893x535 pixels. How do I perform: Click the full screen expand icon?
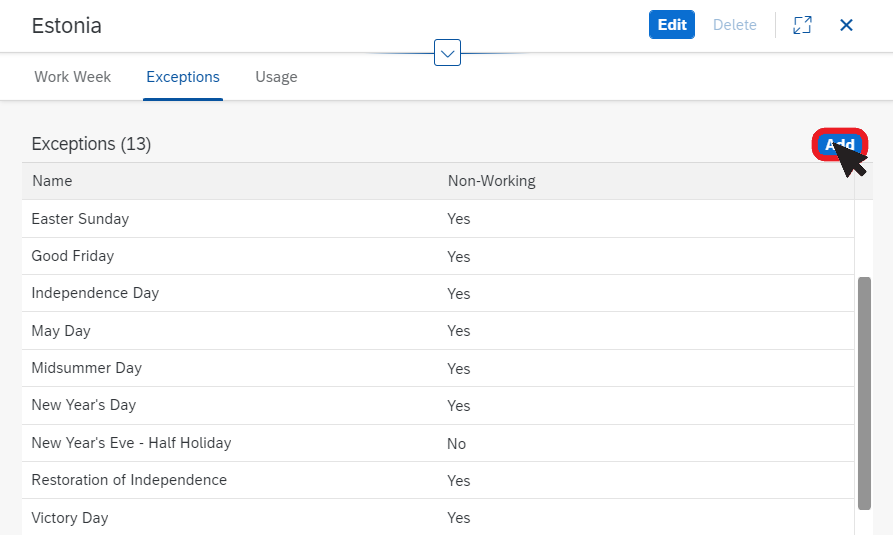pyautogui.click(x=802, y=25)
